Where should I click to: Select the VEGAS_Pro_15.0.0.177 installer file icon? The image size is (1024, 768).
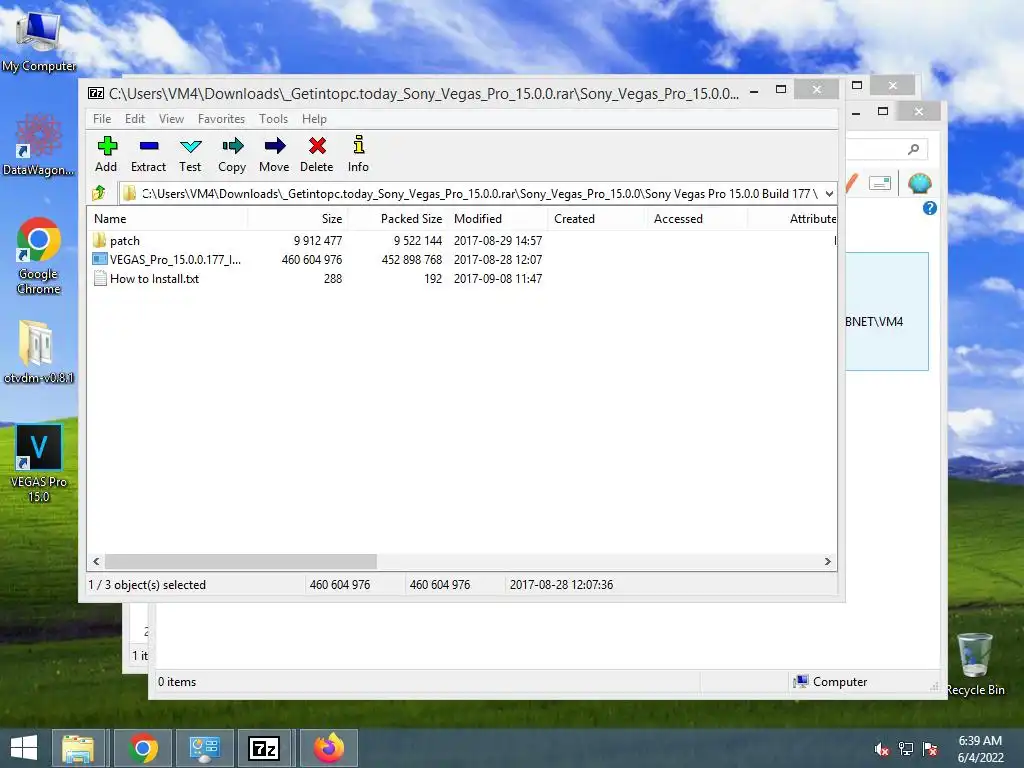tap(99, 259)
